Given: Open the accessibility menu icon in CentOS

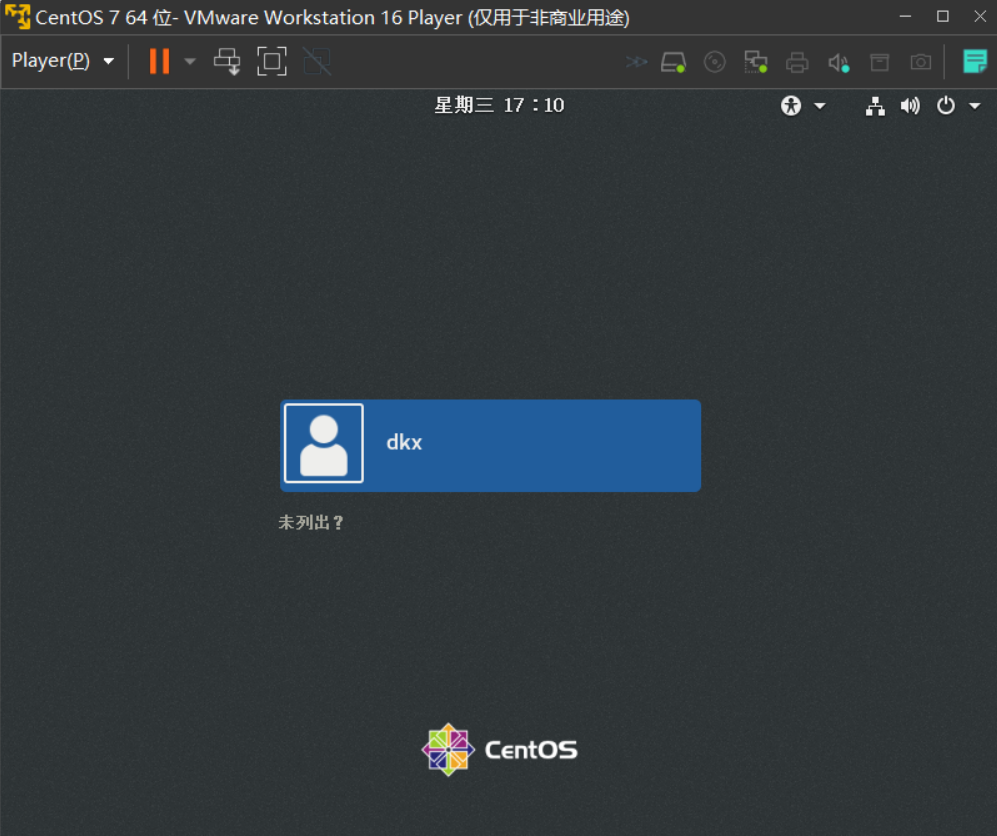Looking at the screenshot, I should (x=791, y=106).
